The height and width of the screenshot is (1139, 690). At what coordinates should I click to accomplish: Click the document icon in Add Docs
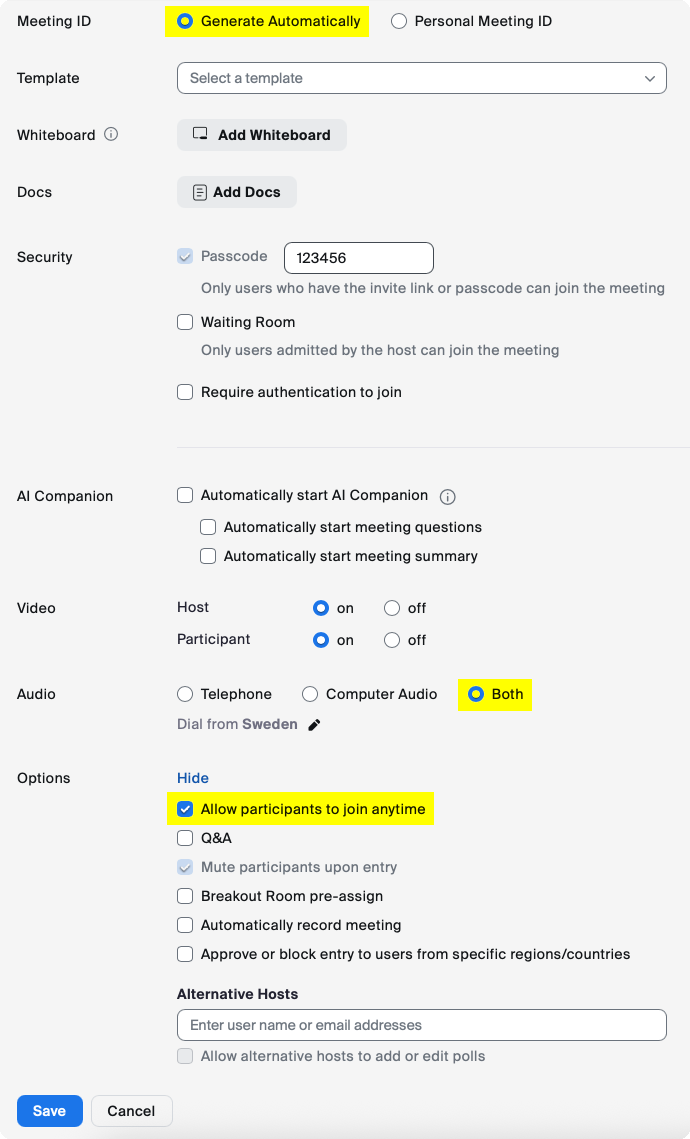[199, 192]
